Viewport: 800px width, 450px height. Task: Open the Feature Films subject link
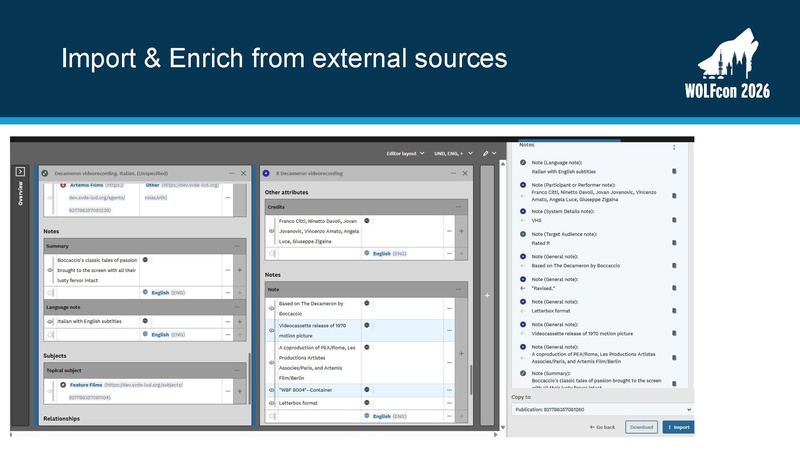coord(86,385)
